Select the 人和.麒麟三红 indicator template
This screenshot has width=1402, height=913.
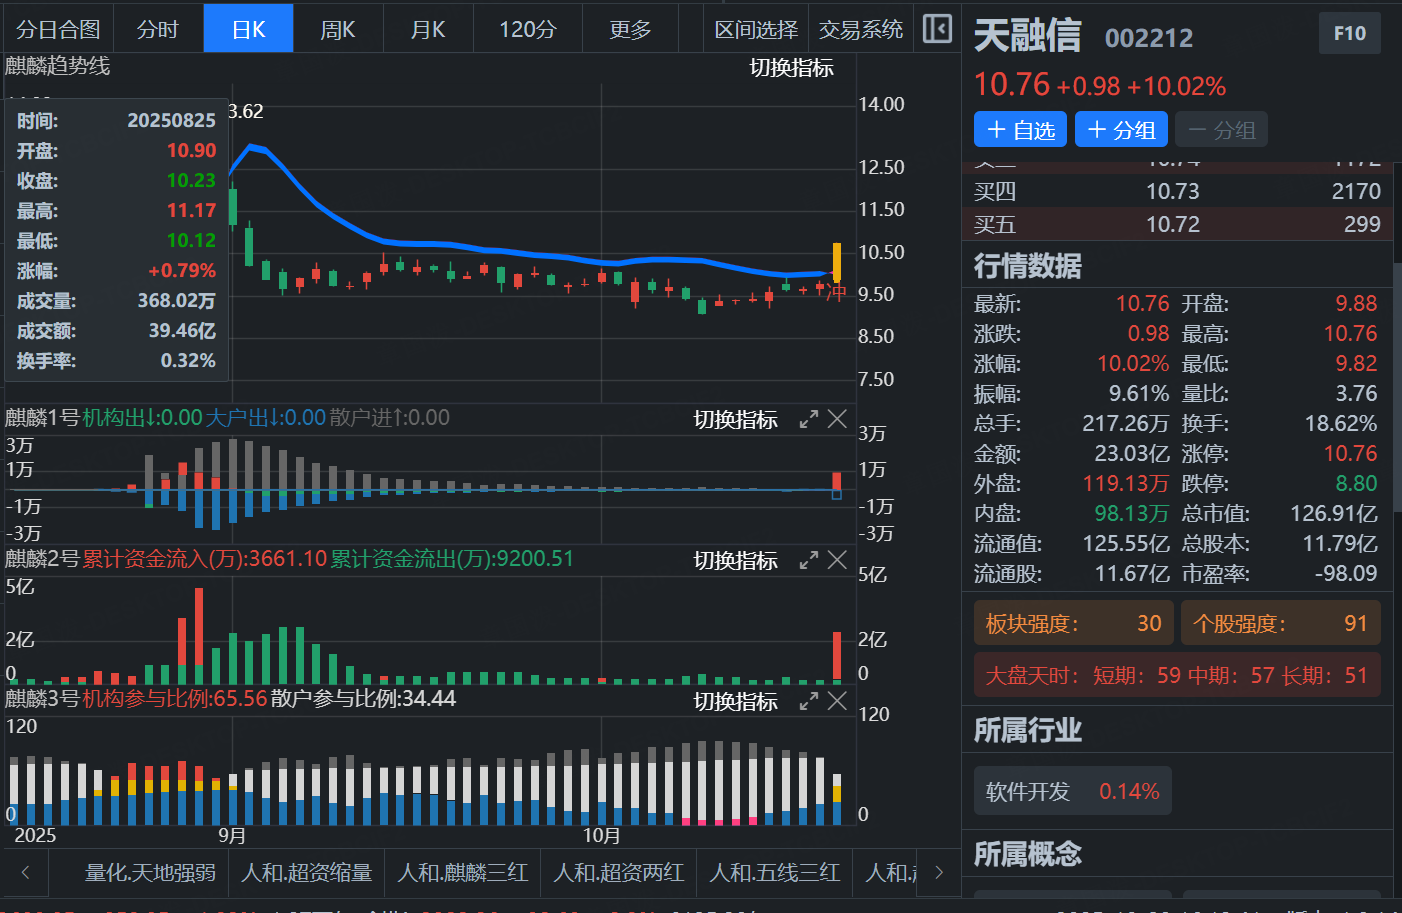coord(462,872)
